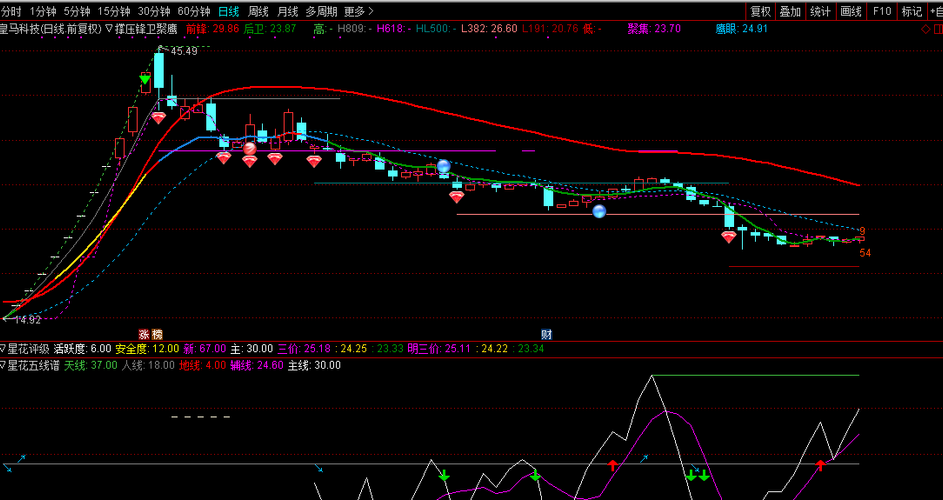
Task: Click the 复权 adjustment button
Action: pyautogui.click(x=761, y=11)
